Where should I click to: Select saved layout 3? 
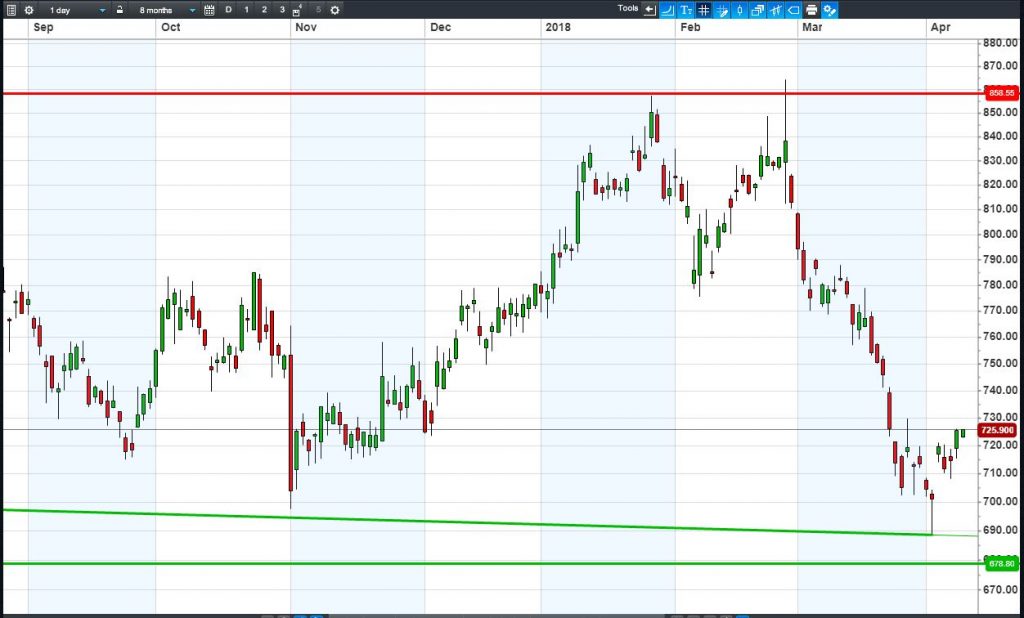282,10
